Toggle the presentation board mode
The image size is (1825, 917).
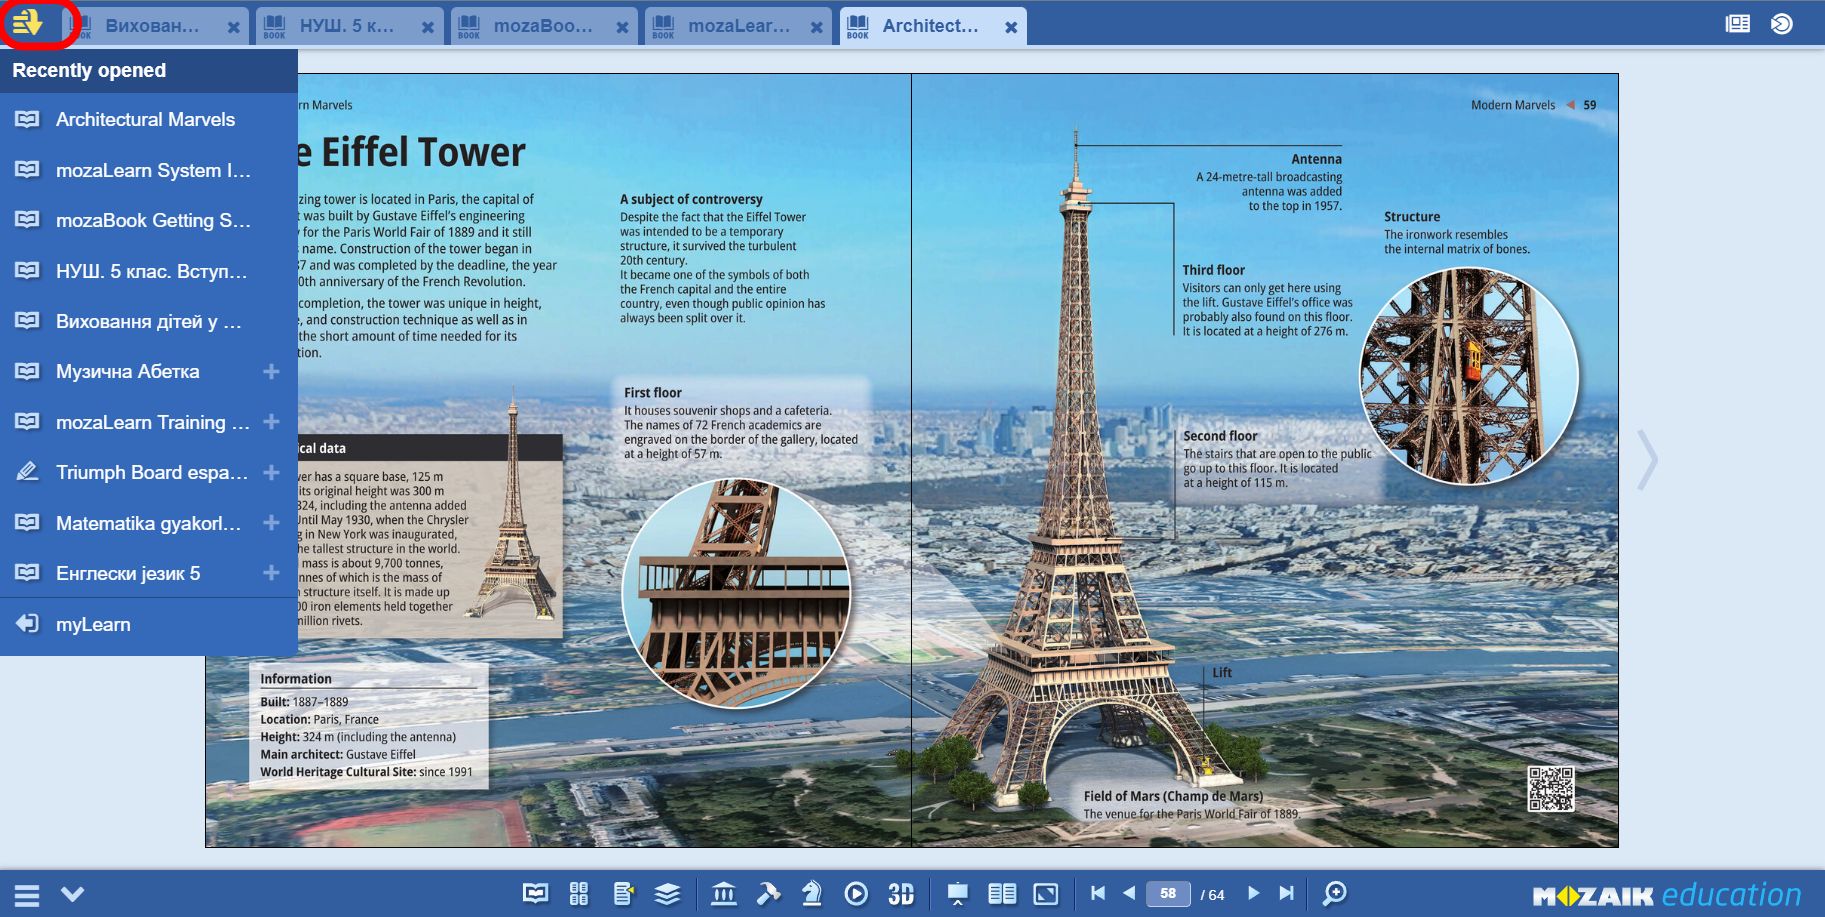[x=958, y=893]
